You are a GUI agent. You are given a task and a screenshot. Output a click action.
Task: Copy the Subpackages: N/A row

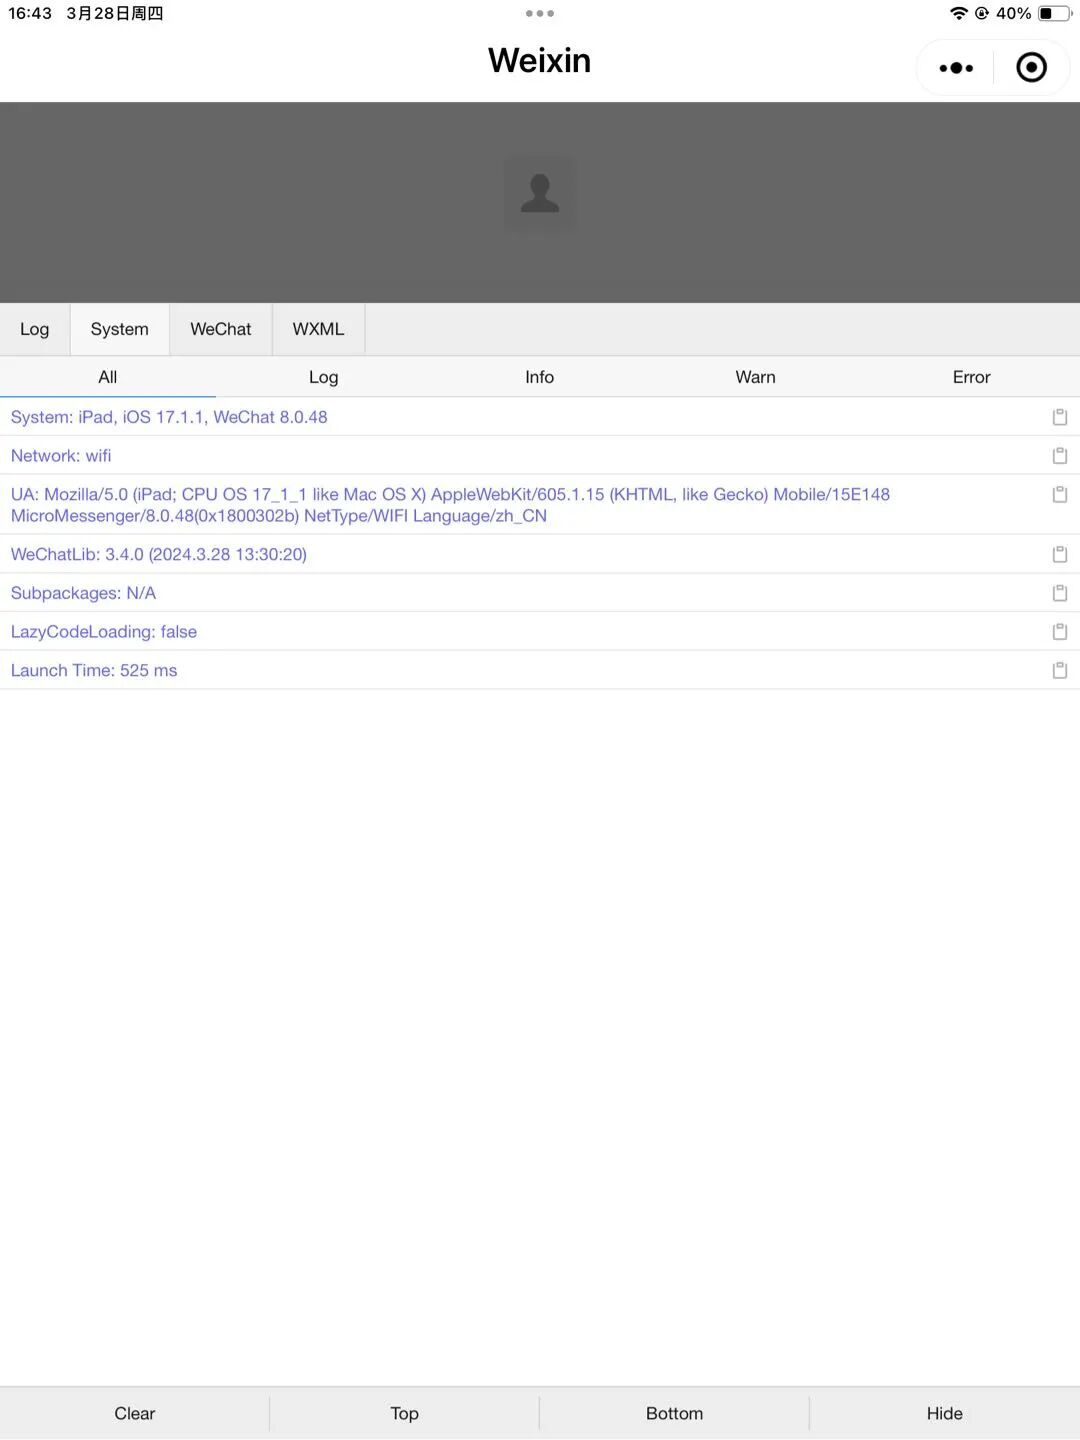(x=1060, y=593)
